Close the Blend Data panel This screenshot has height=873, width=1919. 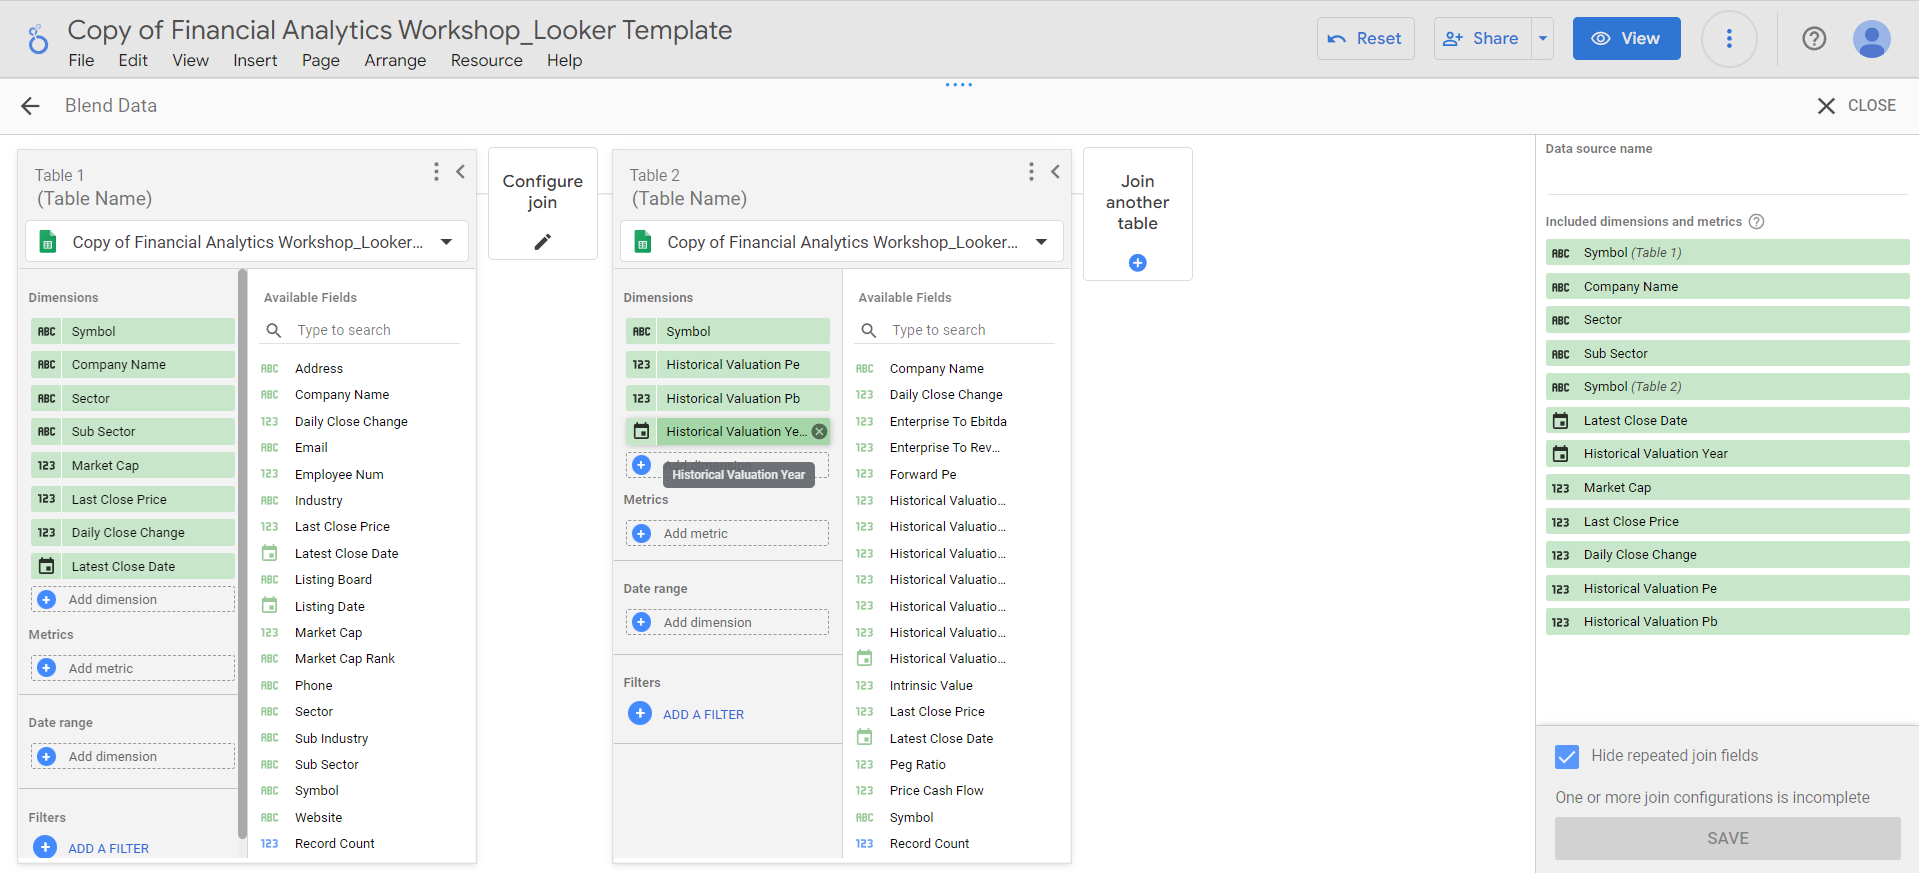(1856, 106)
